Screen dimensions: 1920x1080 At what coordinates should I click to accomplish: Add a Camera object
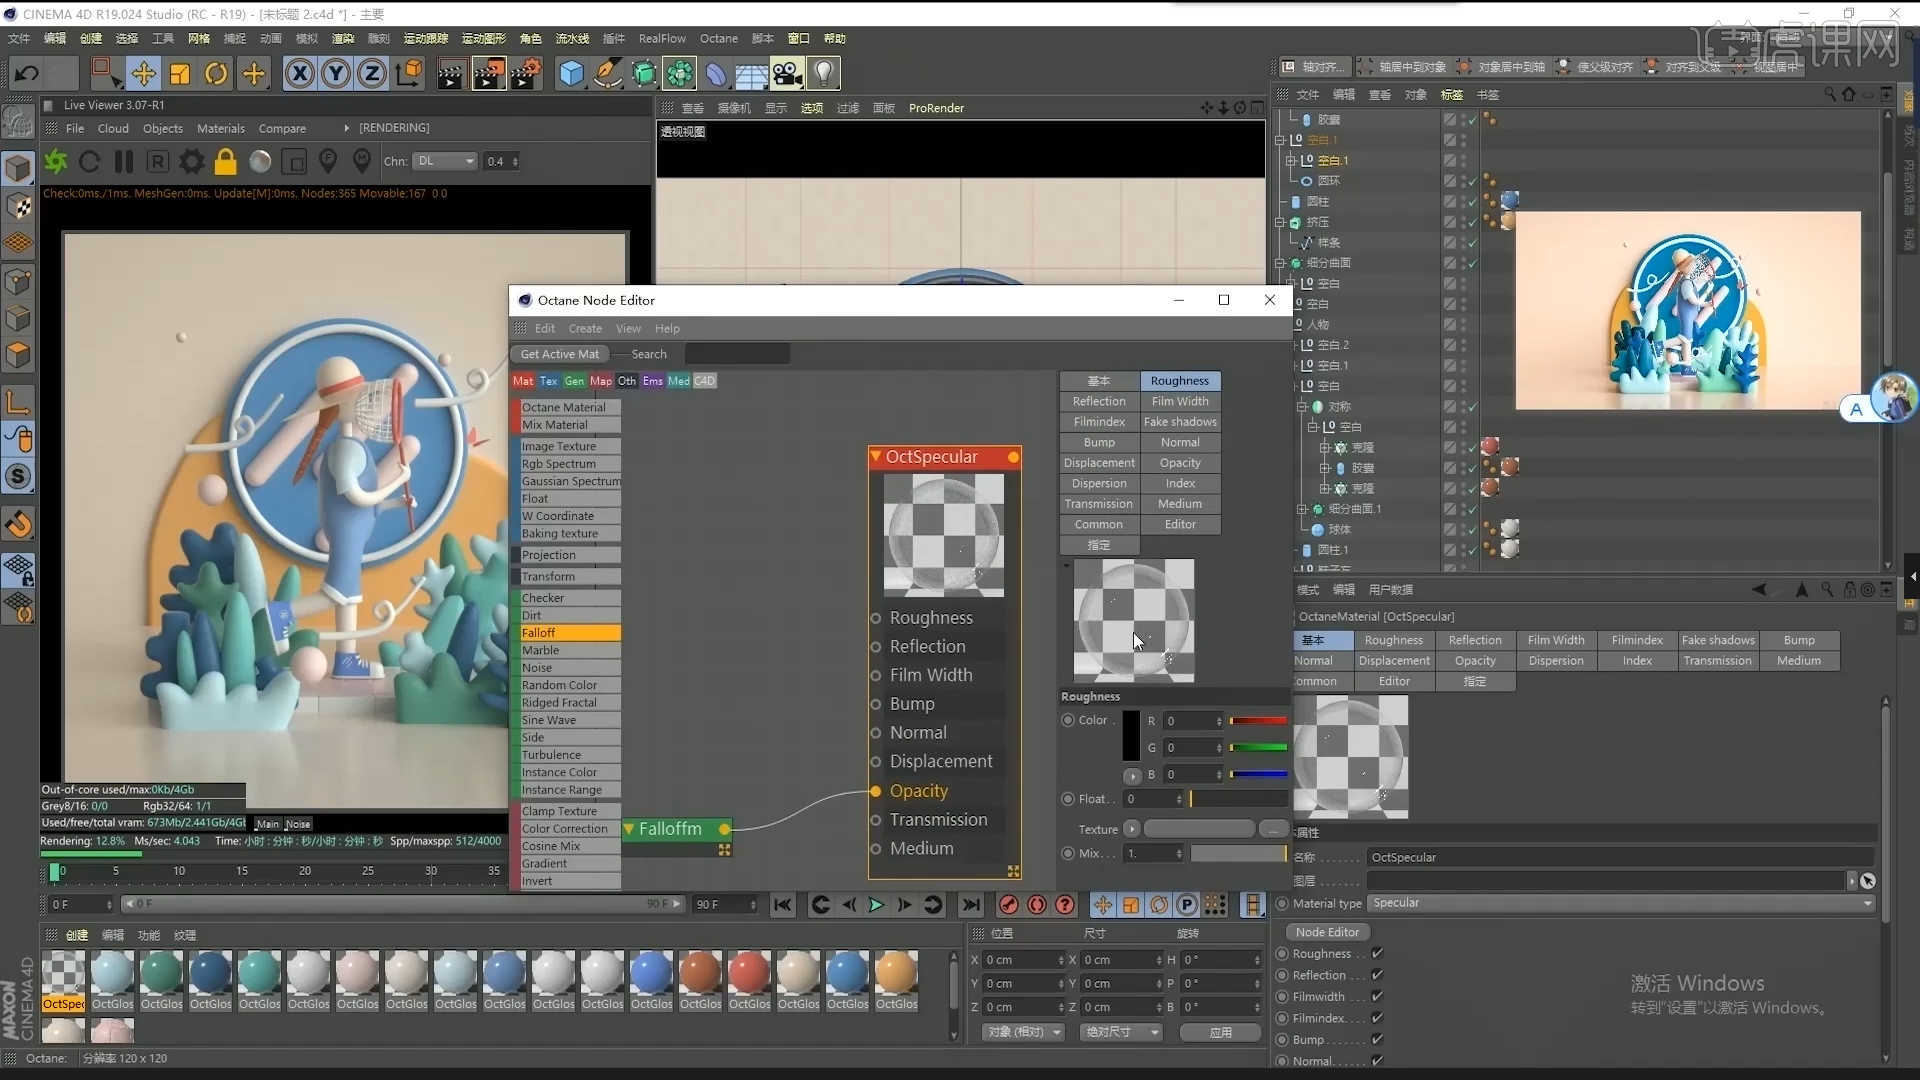(787, 73)
